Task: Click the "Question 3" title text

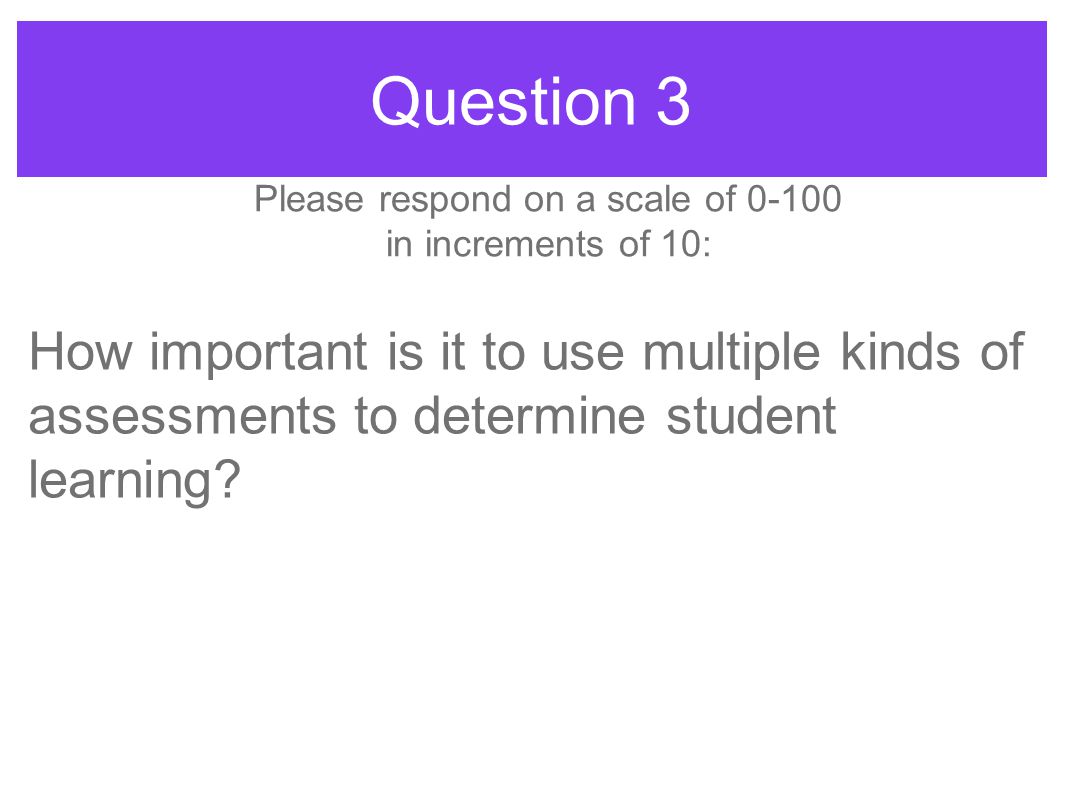Action: 530,102
